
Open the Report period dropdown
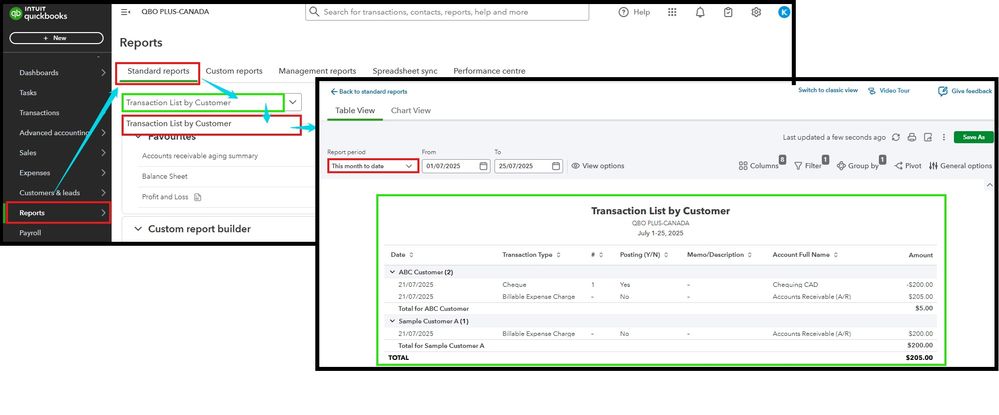point(373,166)
